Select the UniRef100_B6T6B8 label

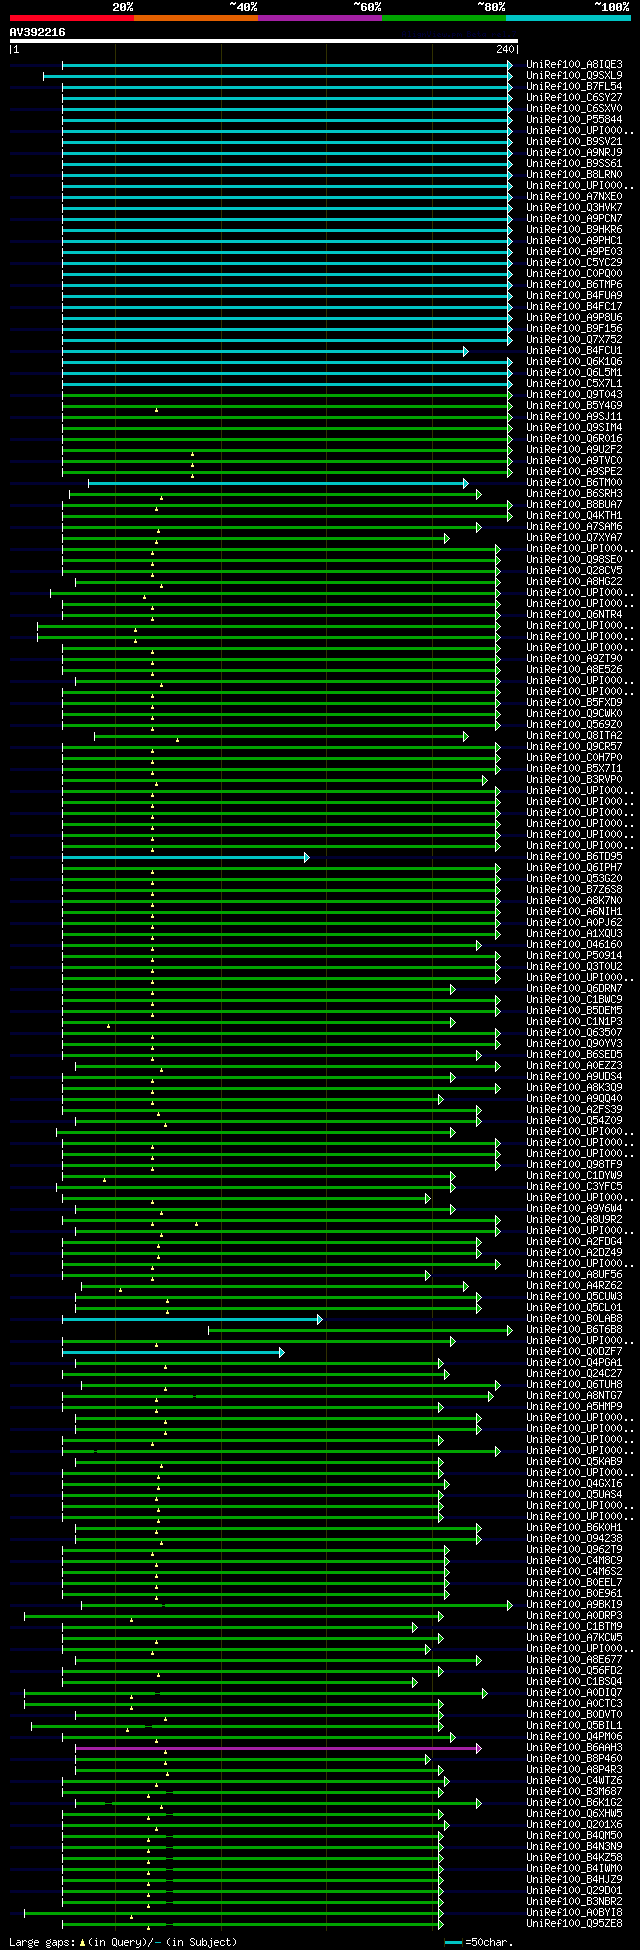[574, 1329]
